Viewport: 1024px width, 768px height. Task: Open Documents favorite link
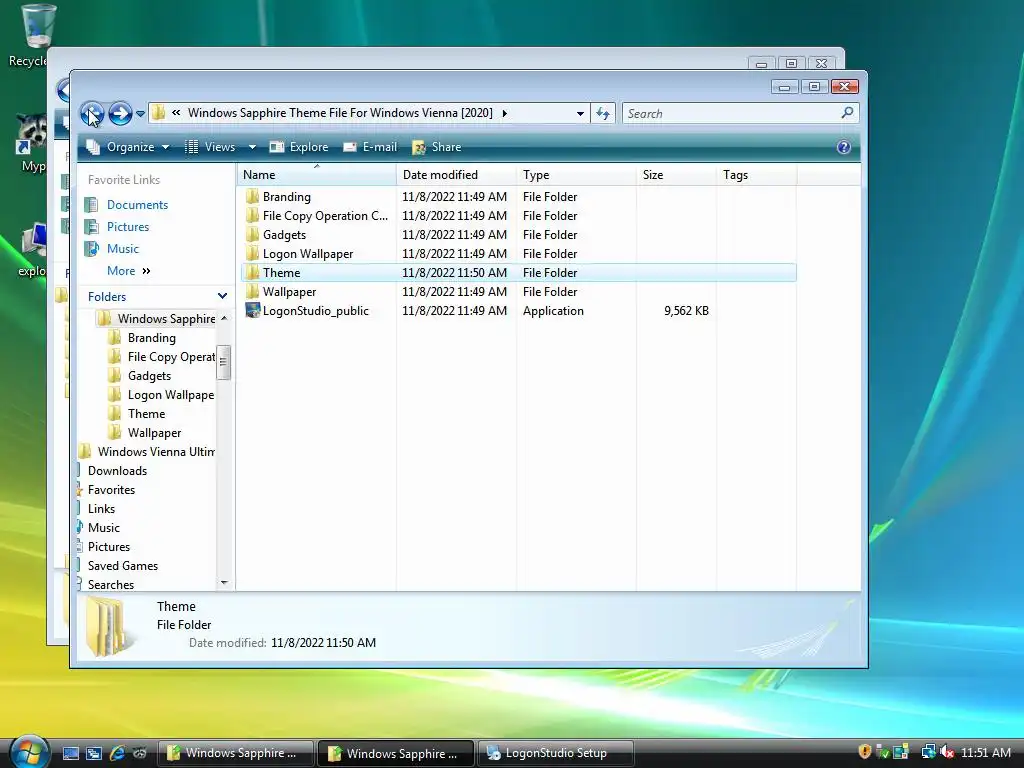(x=137, y=205)
